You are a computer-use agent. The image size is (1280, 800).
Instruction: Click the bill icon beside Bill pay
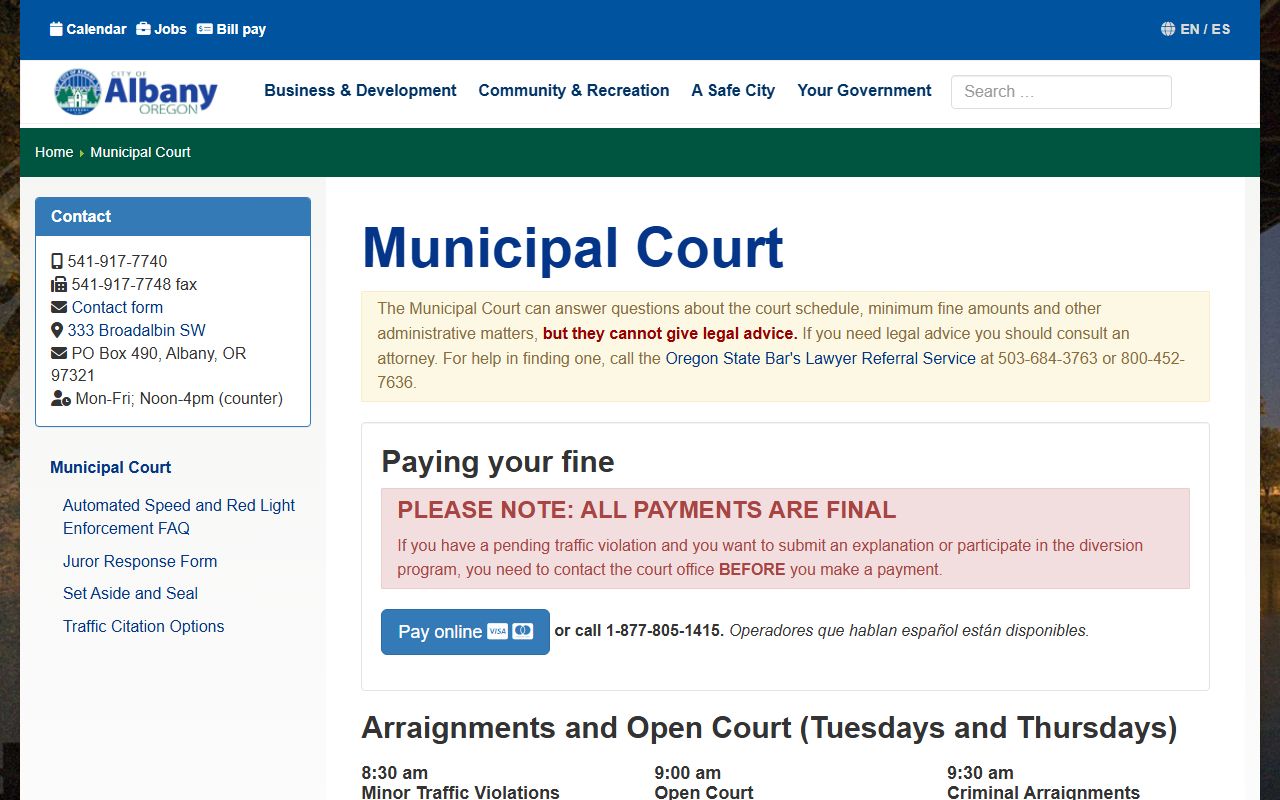(204, 29)
